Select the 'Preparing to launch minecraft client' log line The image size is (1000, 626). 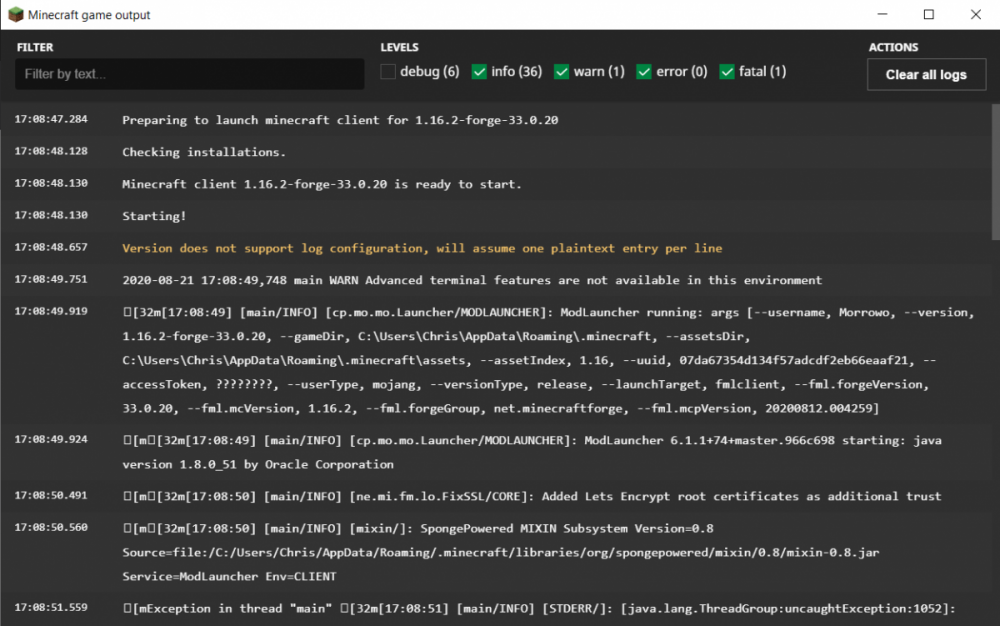[340, 120]
